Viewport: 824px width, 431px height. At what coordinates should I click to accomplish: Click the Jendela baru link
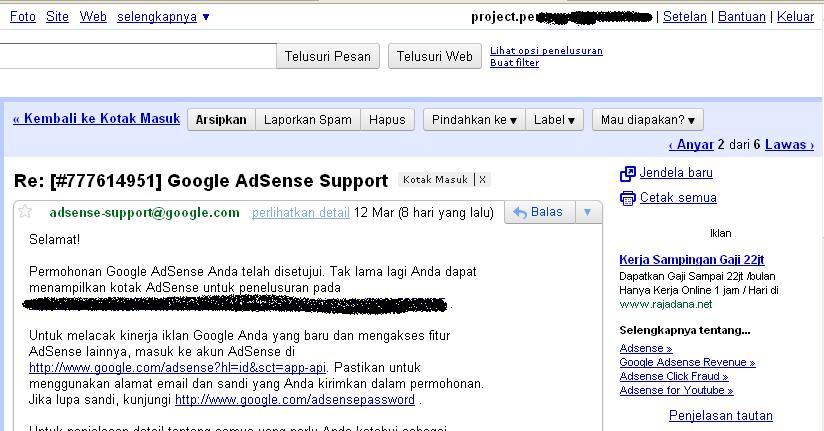coord(676,173)
